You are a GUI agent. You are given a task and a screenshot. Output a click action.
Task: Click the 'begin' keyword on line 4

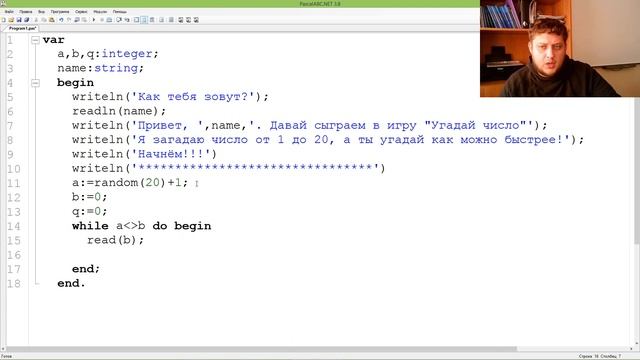(x=75, y=83)
